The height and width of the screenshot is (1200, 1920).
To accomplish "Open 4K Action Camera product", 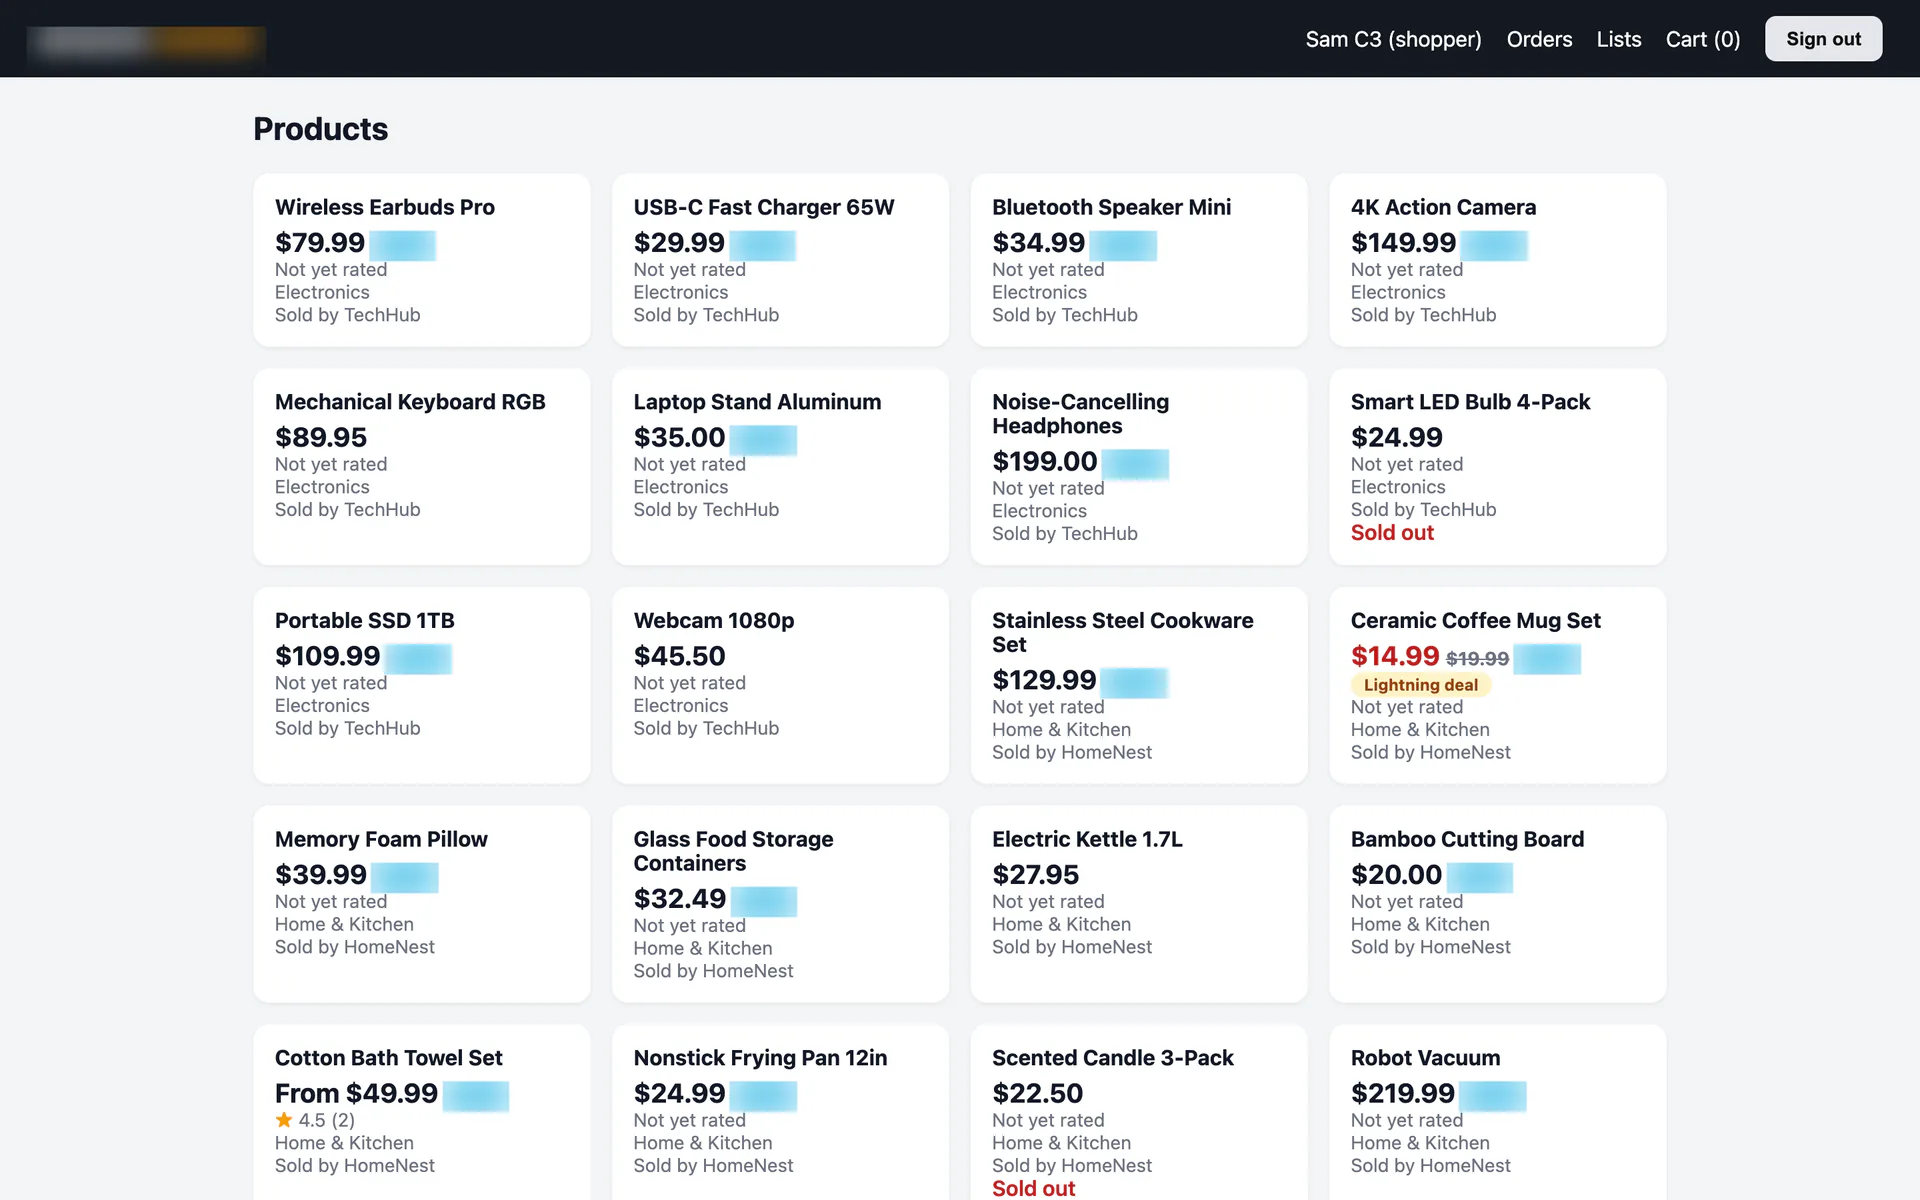I will click(x=1443, y=207).
